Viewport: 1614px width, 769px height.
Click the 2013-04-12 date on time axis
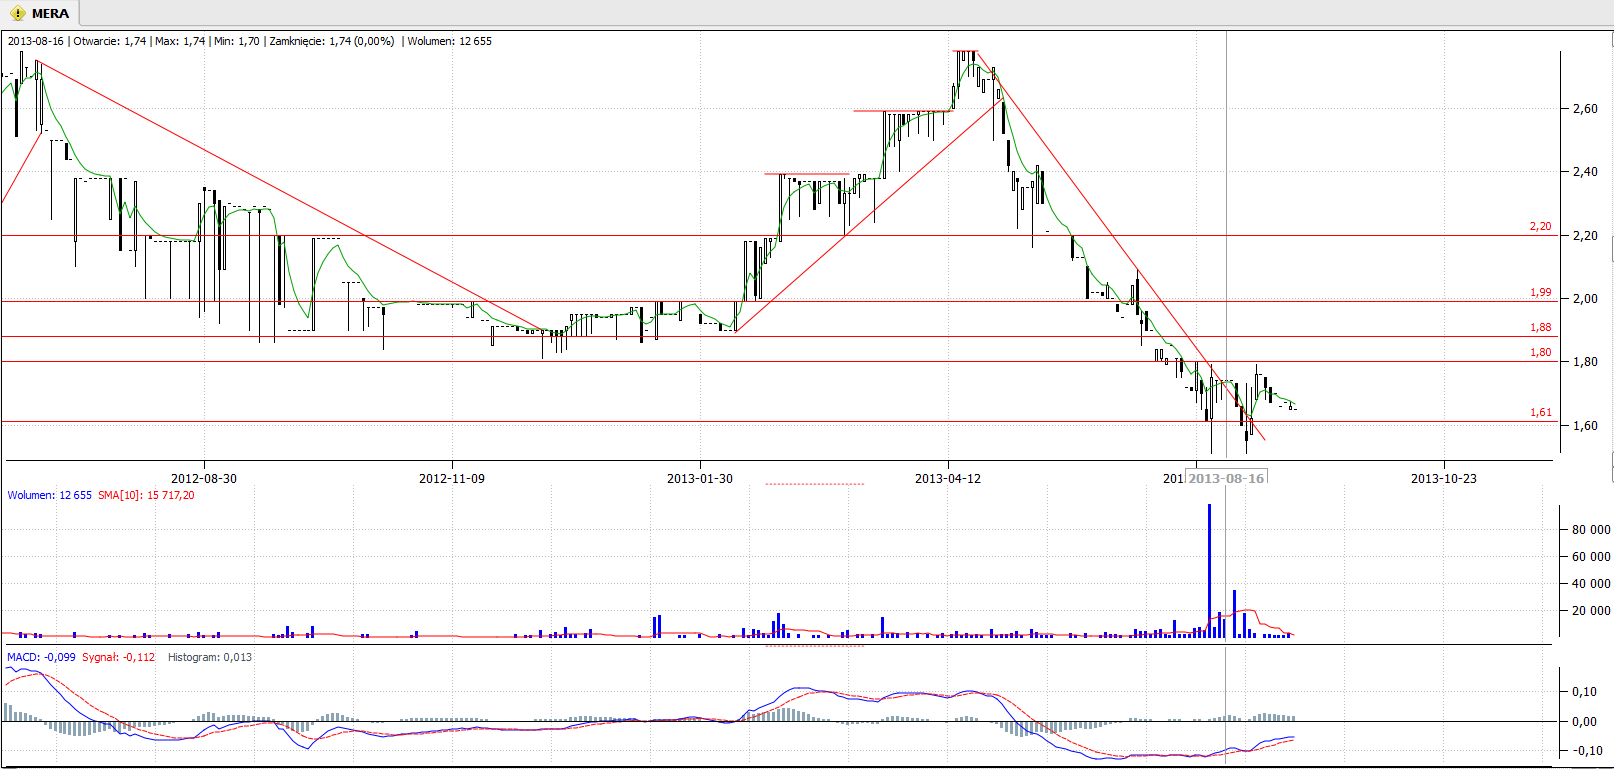tap(947, 478)
